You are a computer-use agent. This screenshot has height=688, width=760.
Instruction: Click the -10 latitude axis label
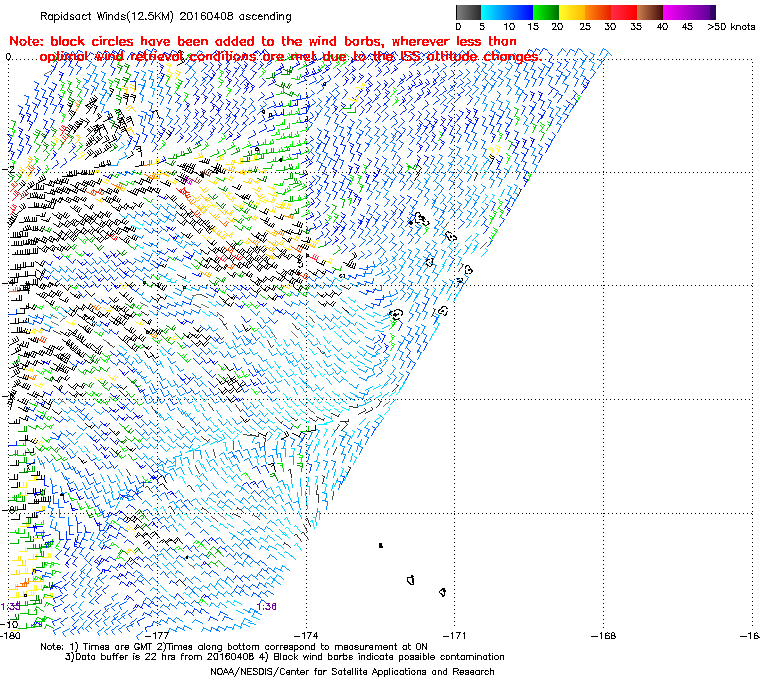(10, 624)
